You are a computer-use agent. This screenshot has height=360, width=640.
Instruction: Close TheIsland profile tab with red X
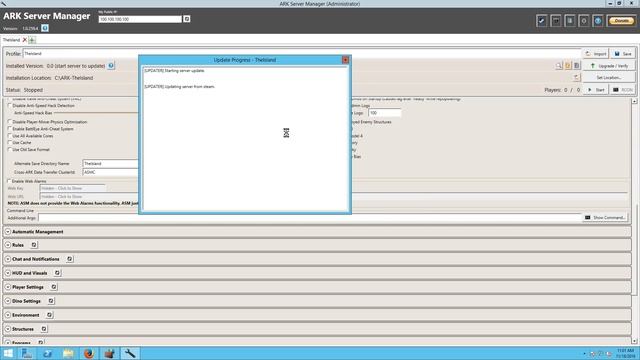point(24,40)
